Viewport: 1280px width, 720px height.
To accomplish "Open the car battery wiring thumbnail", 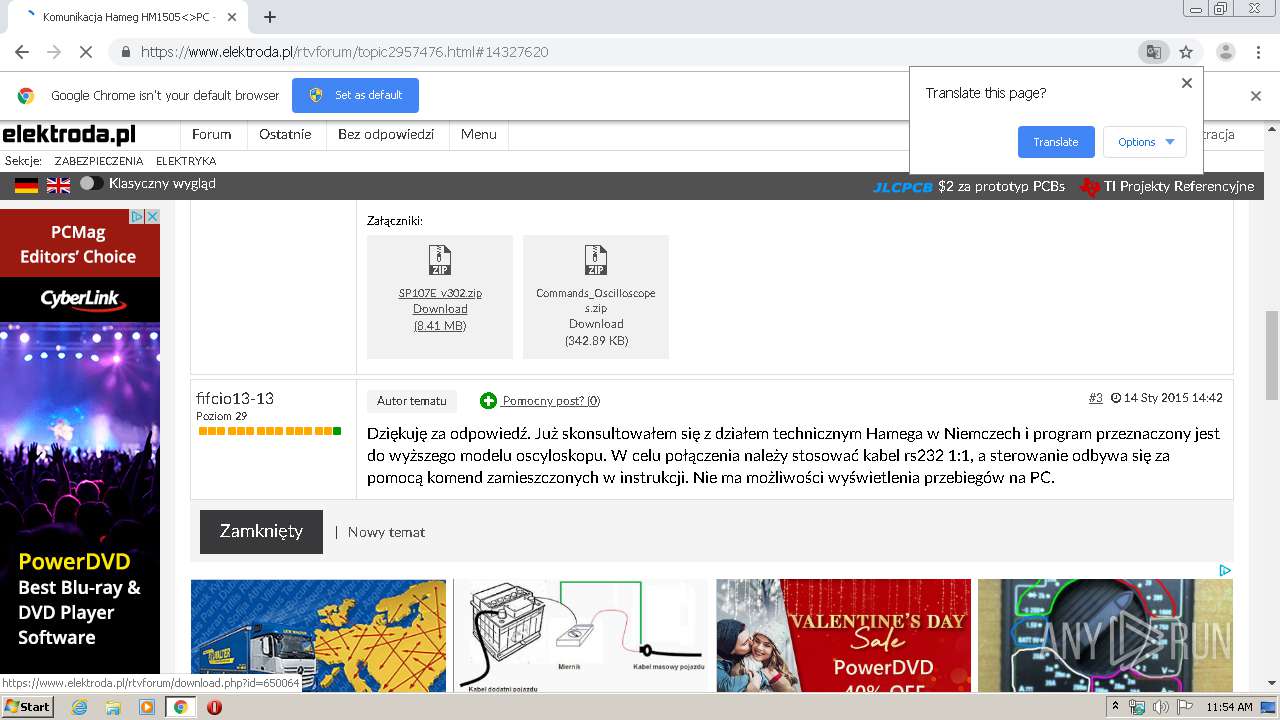I will (580, 635).
